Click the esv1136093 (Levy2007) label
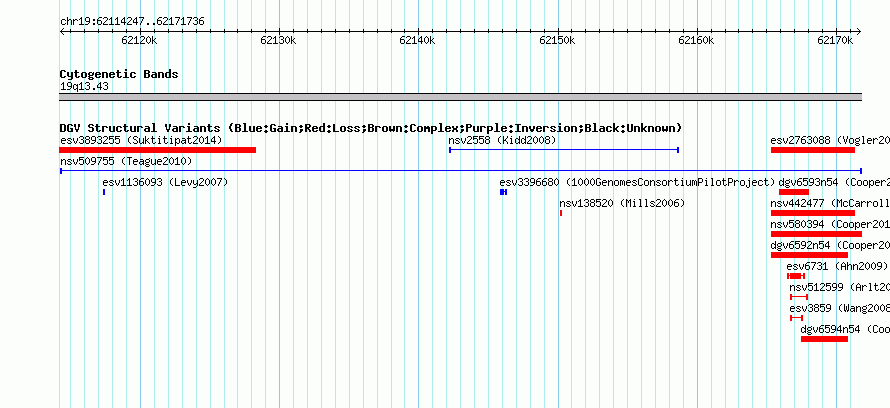The width and height of the screenshot is (890, 408). pos(165,183)
